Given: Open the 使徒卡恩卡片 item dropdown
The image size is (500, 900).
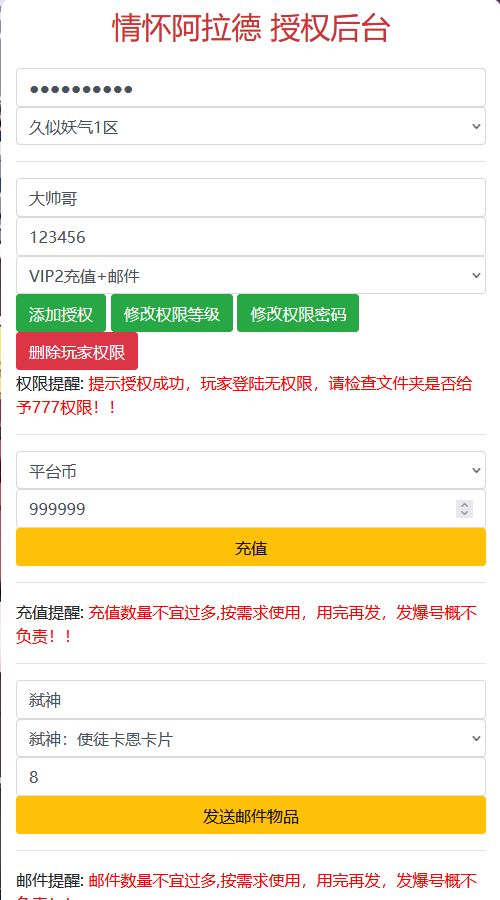Looking at the screenshot, I should click(x=251, y=739).
